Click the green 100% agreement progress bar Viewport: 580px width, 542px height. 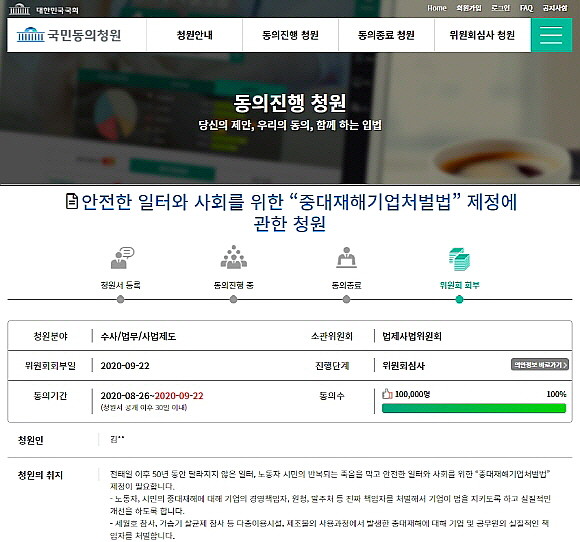(x=474, y=408)
